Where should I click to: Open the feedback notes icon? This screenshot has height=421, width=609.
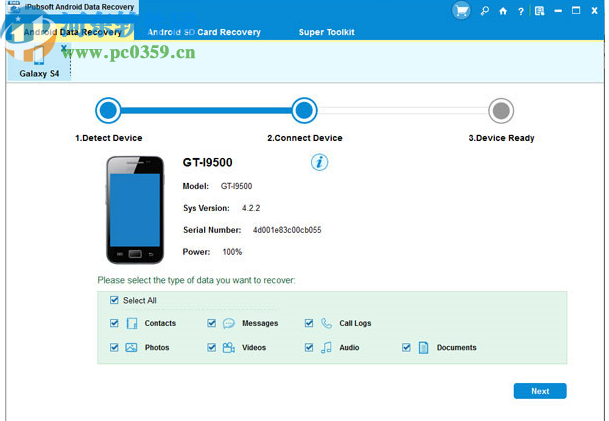[x=539, y=11]
